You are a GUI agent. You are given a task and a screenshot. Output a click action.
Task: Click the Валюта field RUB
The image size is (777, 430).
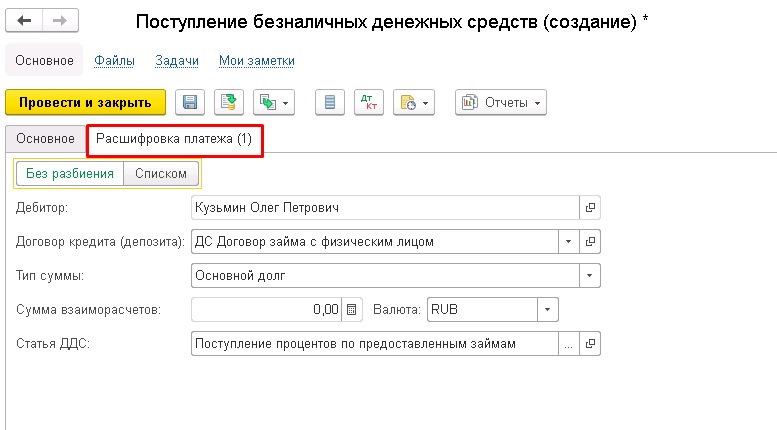click(x=482, y=310)
